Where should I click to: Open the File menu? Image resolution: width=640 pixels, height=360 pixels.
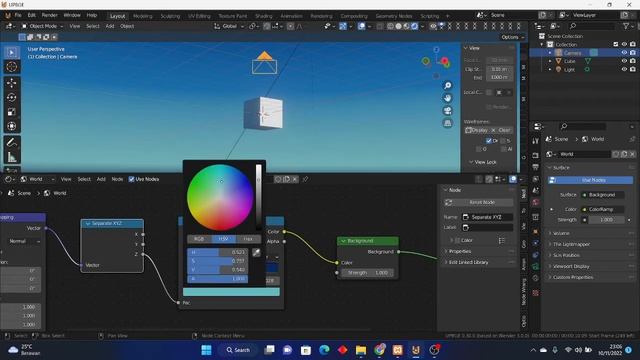18,16
